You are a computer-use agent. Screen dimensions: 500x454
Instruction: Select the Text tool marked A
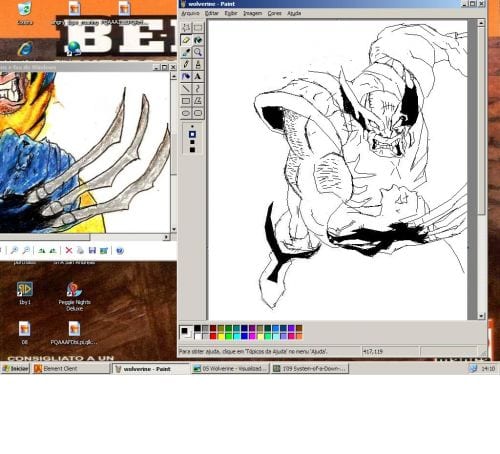pyautogui.click(x=198, y=76)
